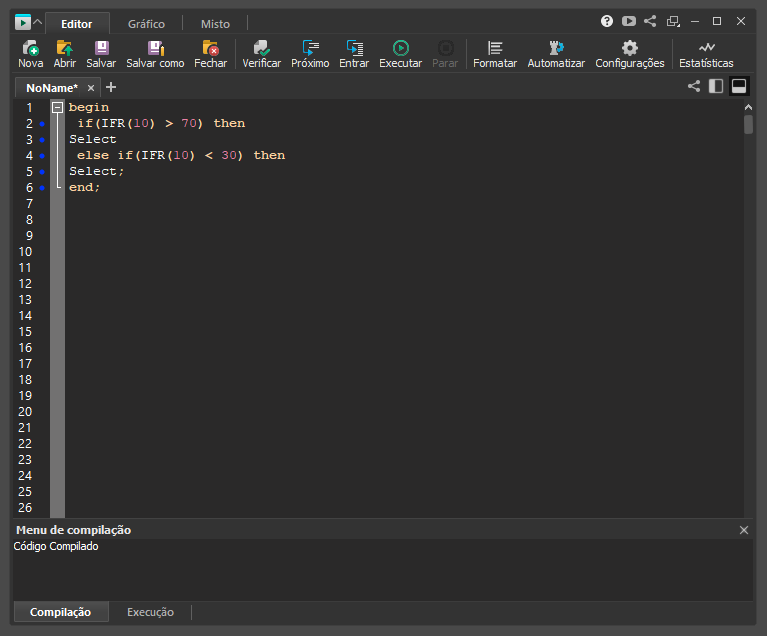Open a file with Abrir

click(65, 54)
